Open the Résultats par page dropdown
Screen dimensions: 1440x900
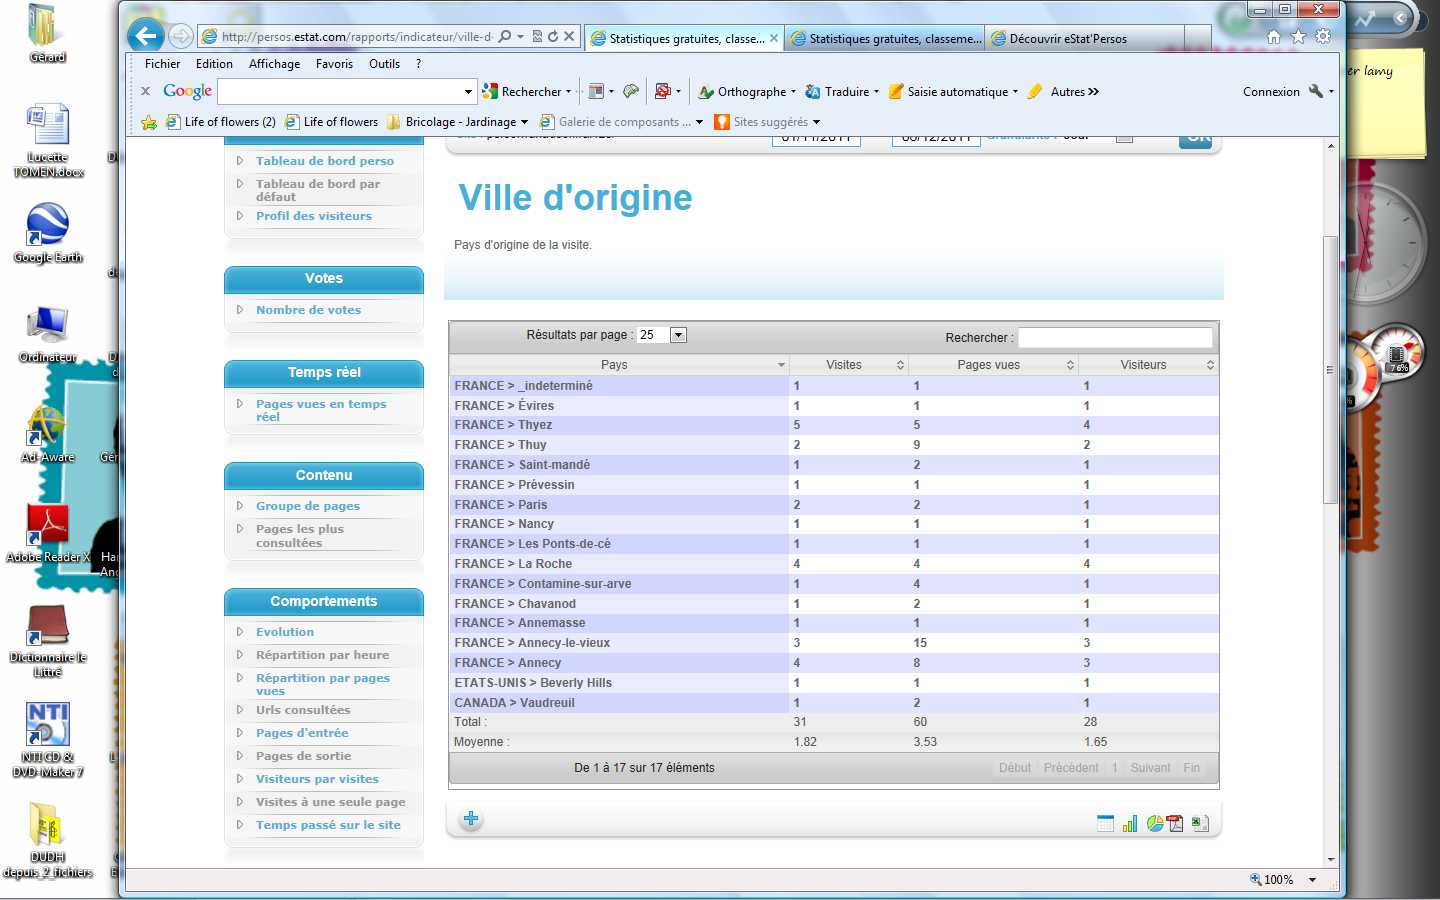(678, 335)
